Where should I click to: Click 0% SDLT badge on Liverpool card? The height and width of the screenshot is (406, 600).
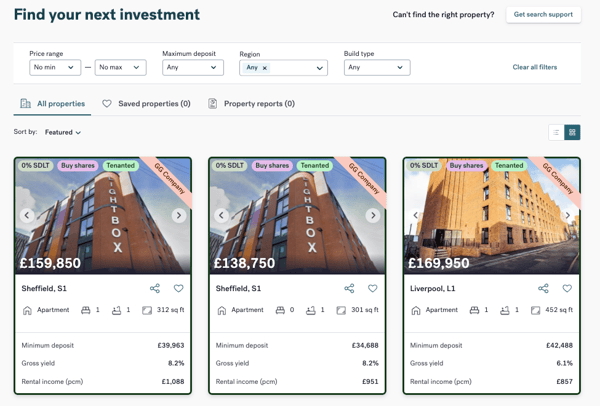pyautogui.click(x=424, y=166)
